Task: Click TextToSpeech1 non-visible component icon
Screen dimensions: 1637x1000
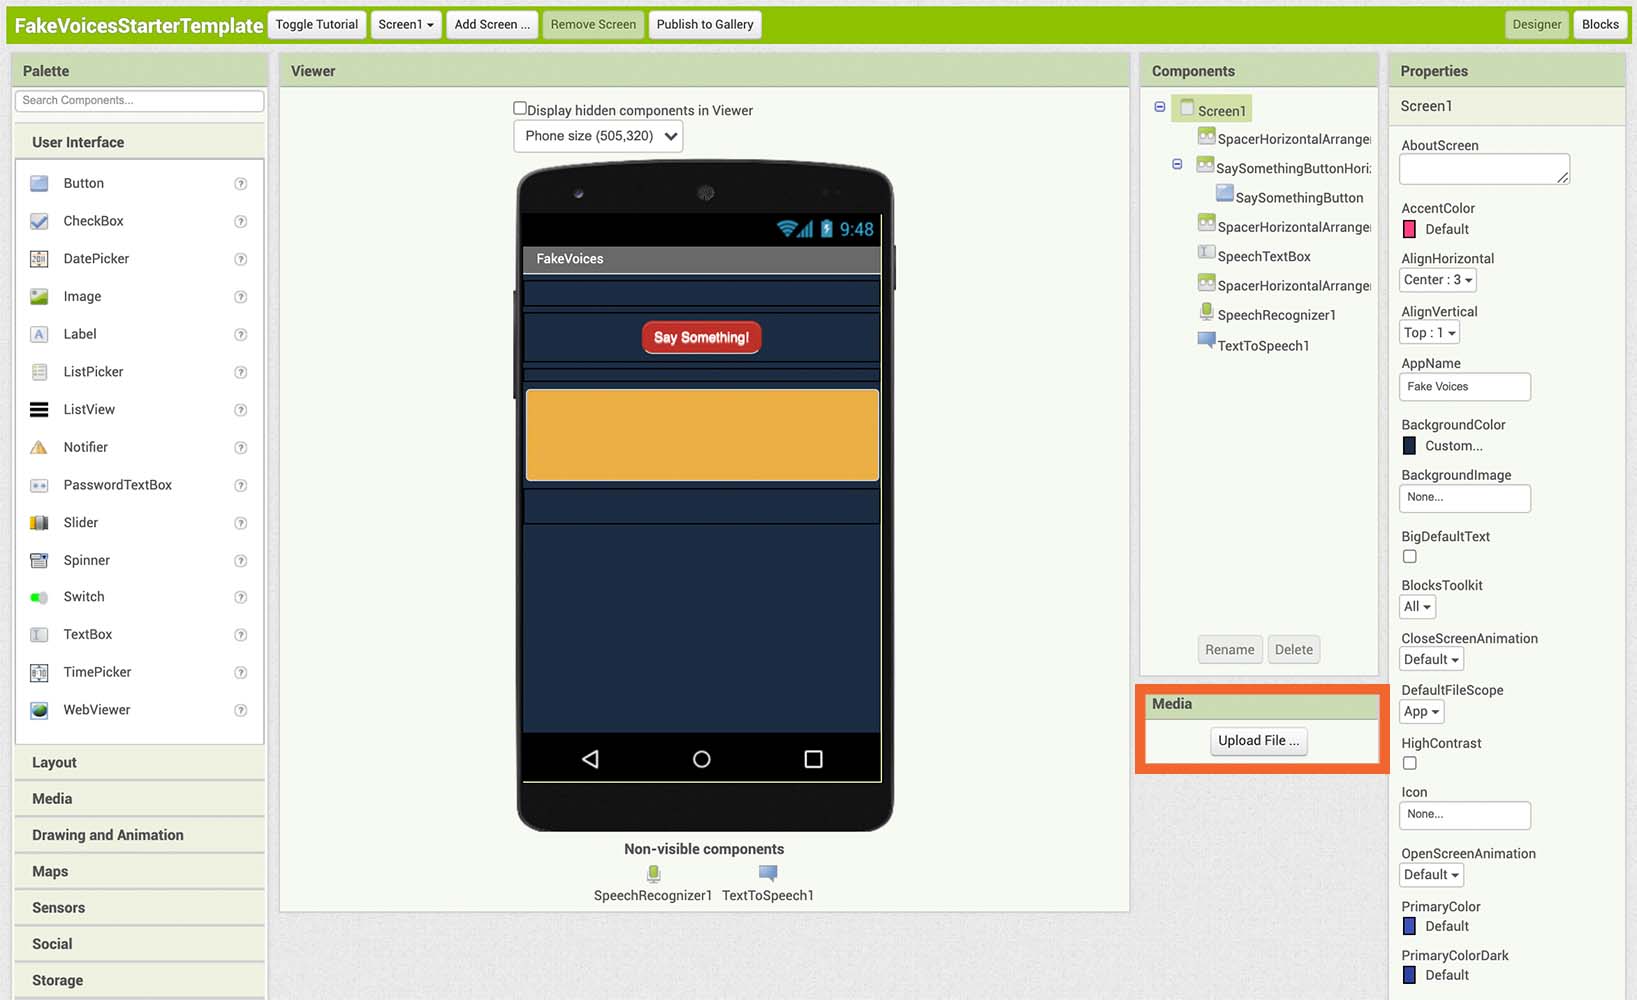Action: point(768,873)
